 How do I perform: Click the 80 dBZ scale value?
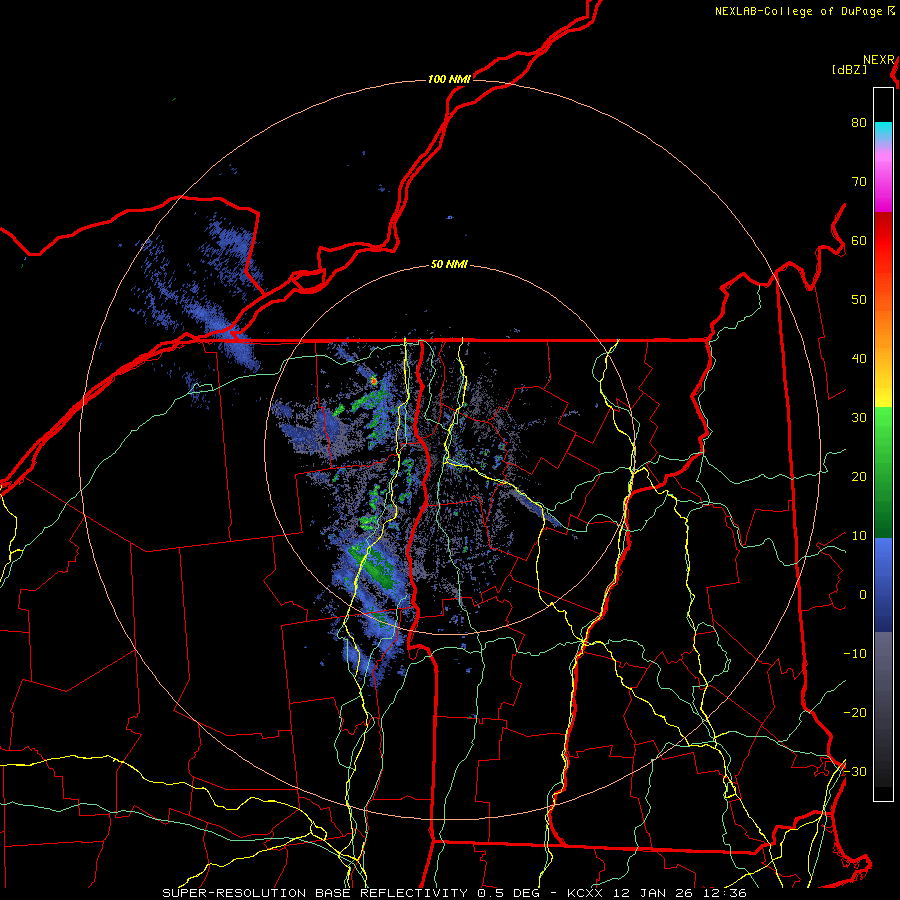pos(859,123)
